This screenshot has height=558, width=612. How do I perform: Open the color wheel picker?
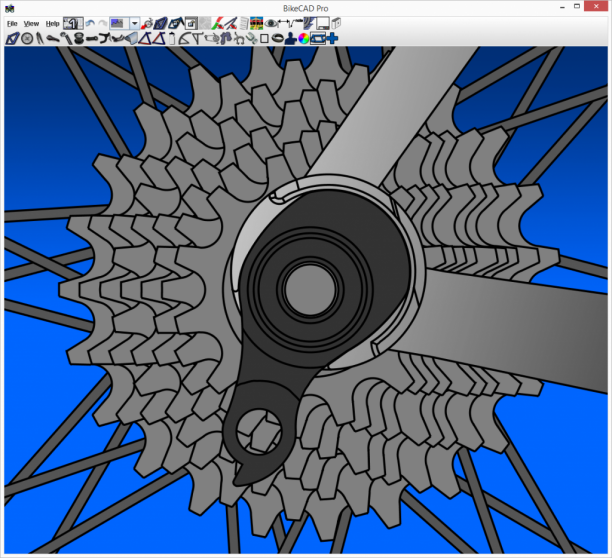click(303, 39)
